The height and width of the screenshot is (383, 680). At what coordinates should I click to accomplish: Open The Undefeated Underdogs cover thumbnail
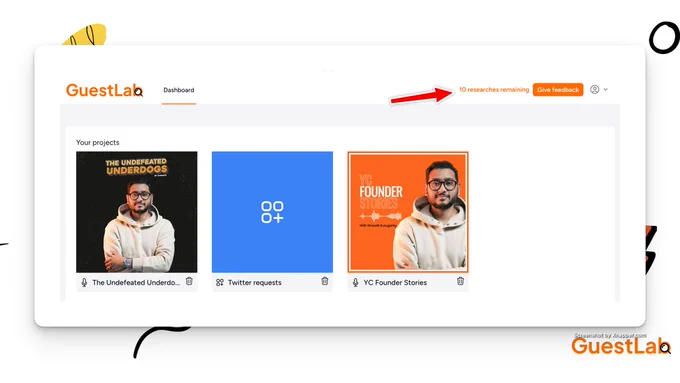click(x=137, y=212)
